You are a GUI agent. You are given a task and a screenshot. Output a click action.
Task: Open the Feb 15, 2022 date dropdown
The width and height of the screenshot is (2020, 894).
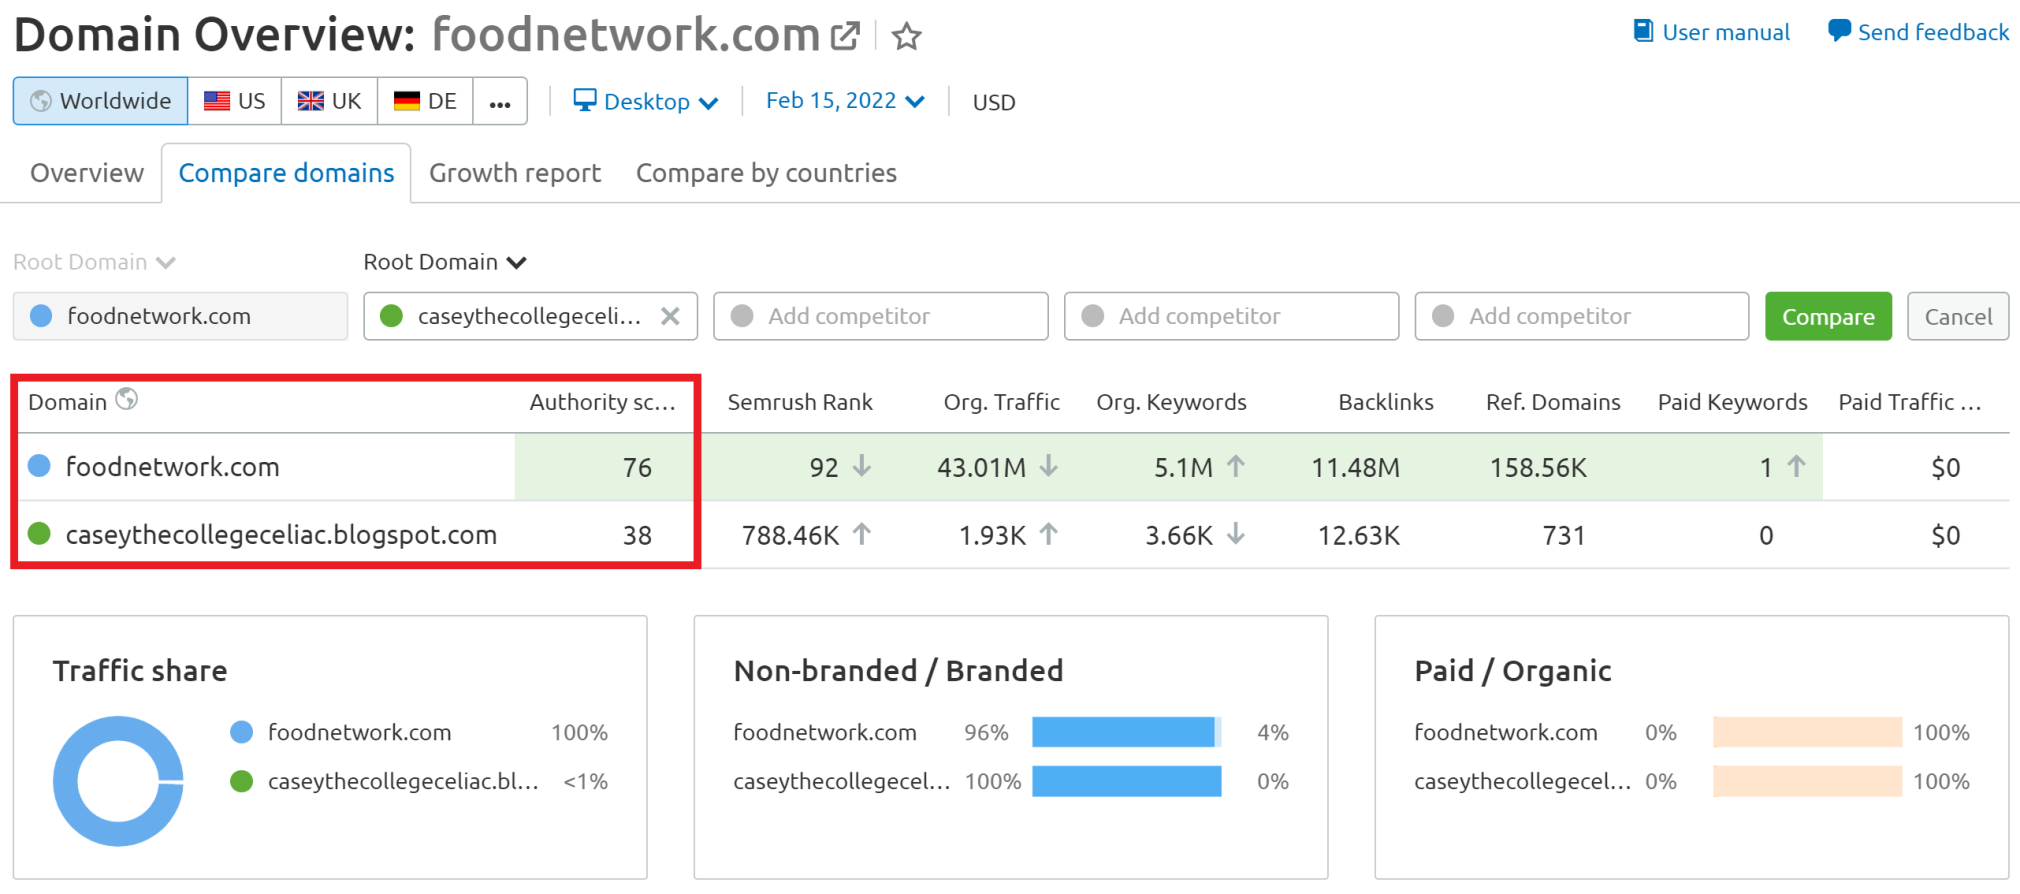point(845,101)
